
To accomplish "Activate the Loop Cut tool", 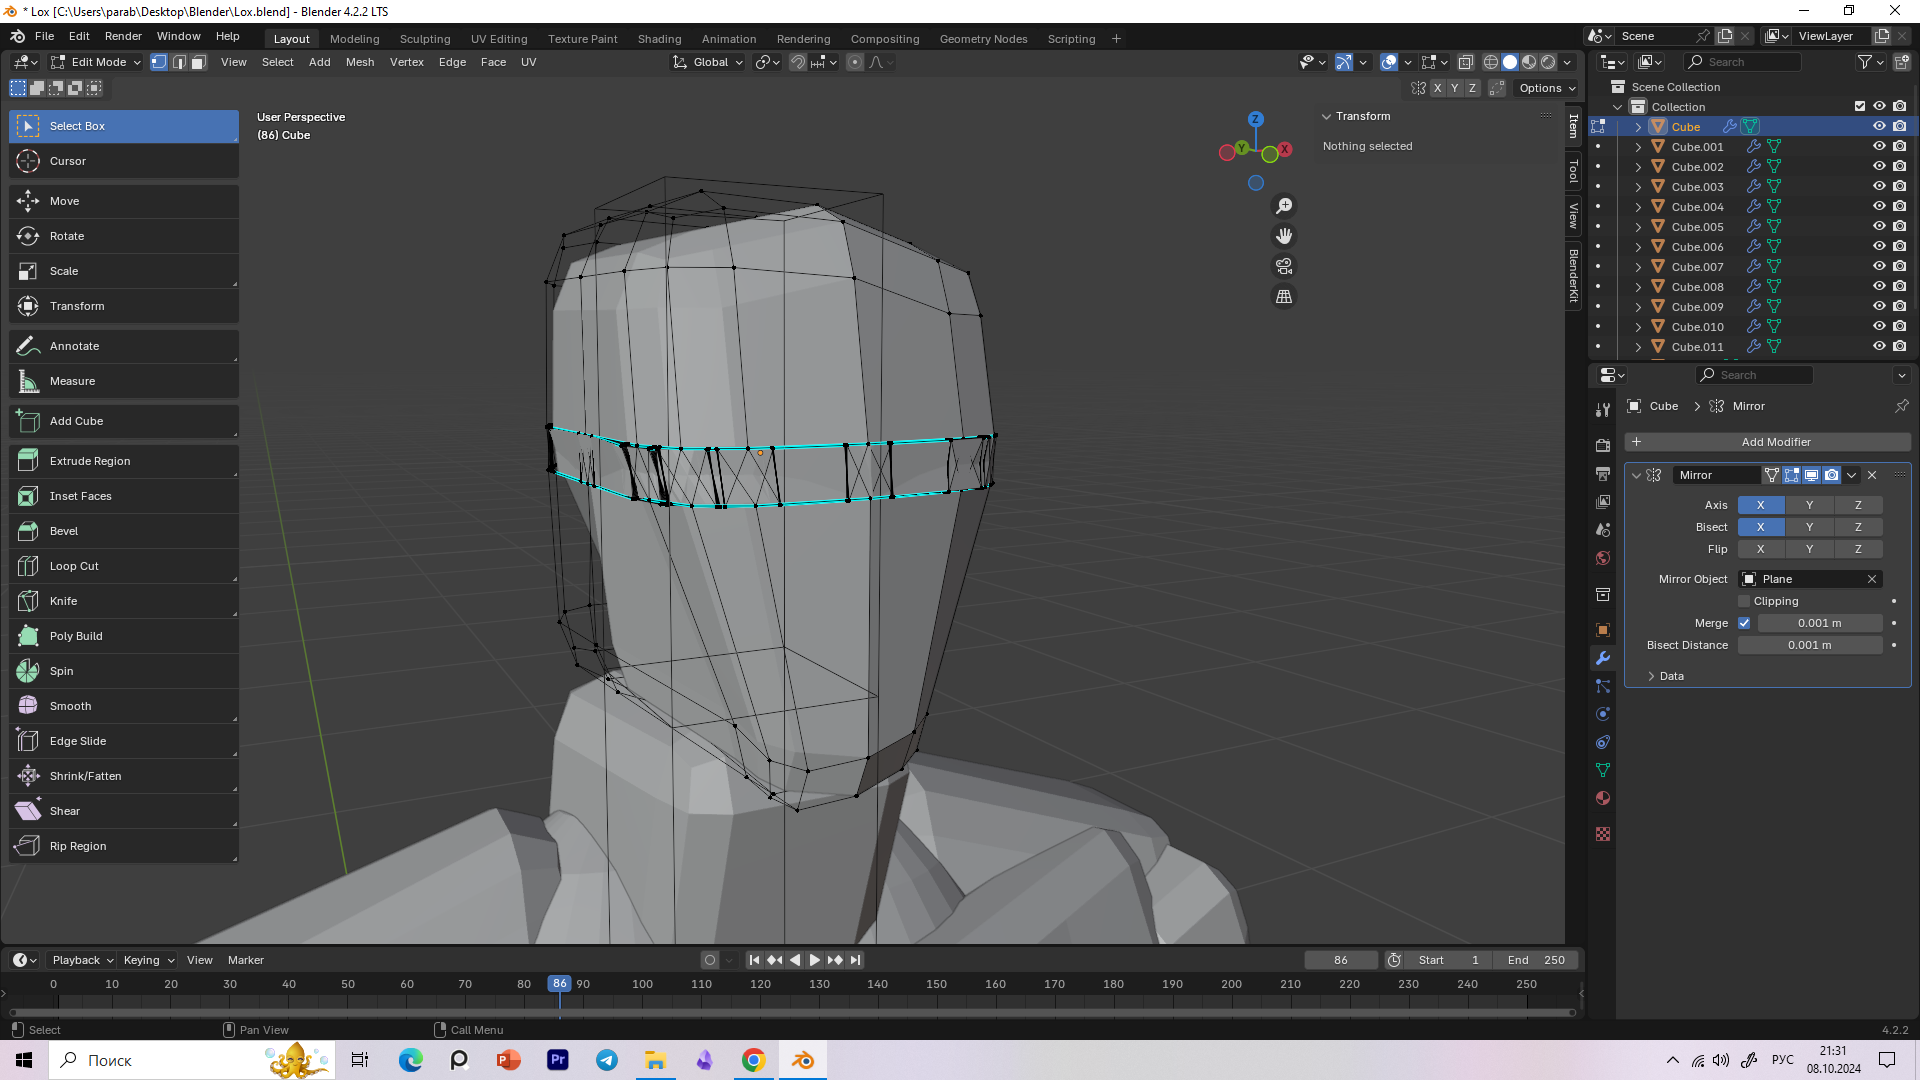I will pyautogui.click(x=123, y=566).
